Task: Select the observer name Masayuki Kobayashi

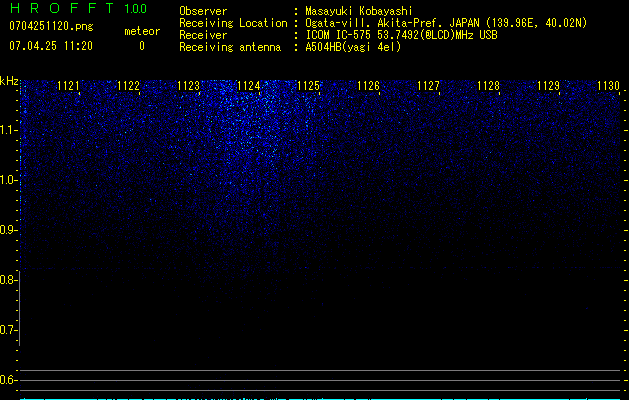Action: click(359, 11)
